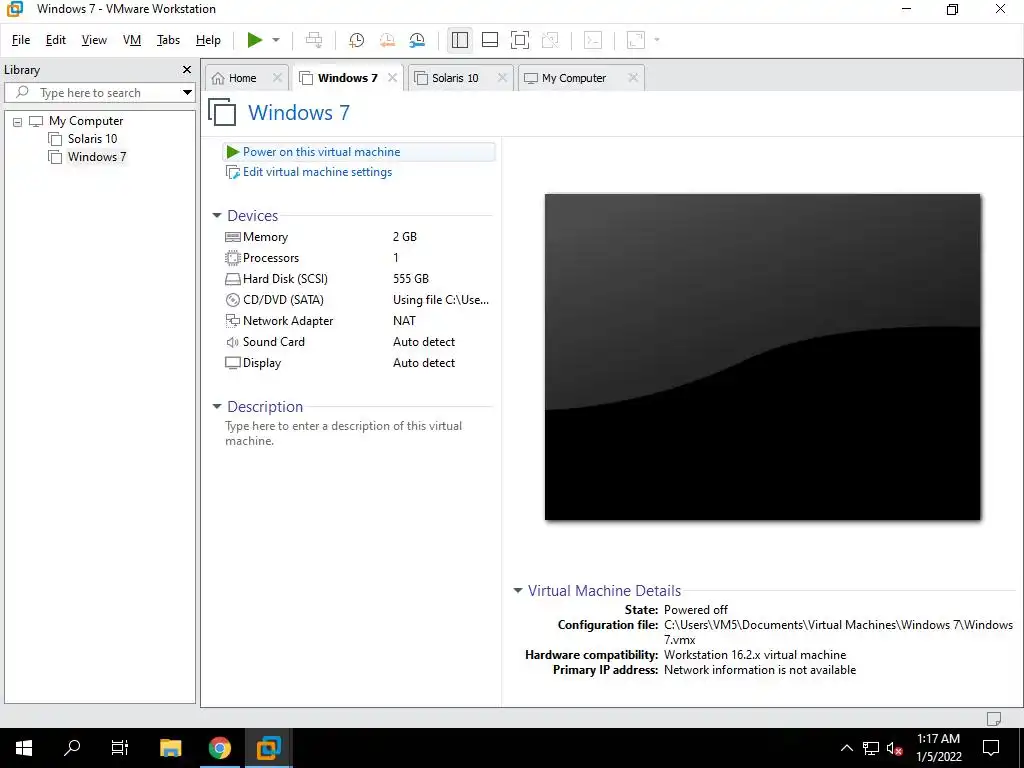Click the Processors device row
Viewport: 1024px width, 768px height.
point(358,258)
